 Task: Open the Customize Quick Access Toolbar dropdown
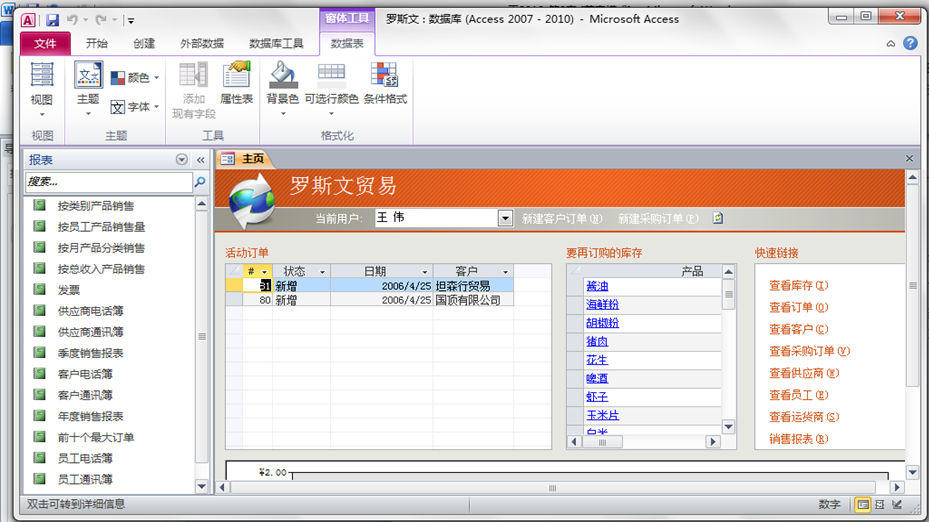tap(131, 21)
